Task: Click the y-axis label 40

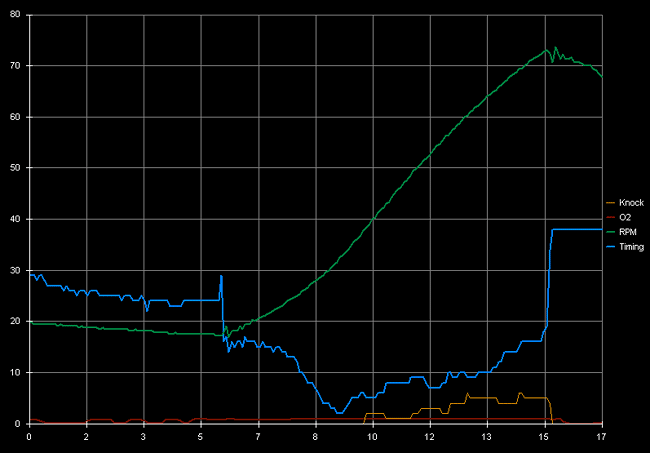Action: pyautogui.click(x=14, y=219)
